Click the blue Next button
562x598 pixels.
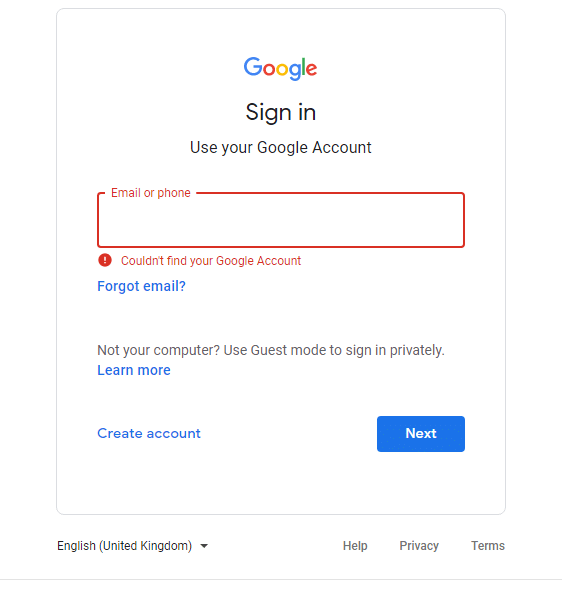(421, 434)
